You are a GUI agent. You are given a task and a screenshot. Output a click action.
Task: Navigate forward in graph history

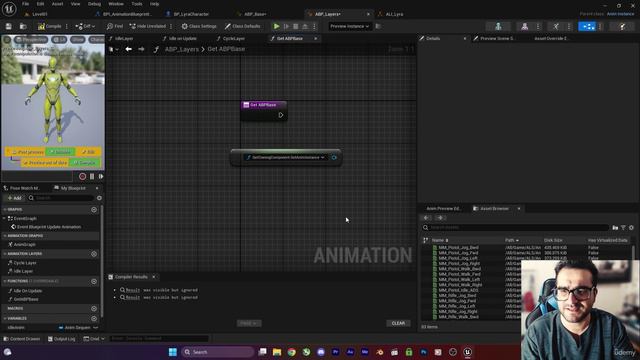[141, 49]
